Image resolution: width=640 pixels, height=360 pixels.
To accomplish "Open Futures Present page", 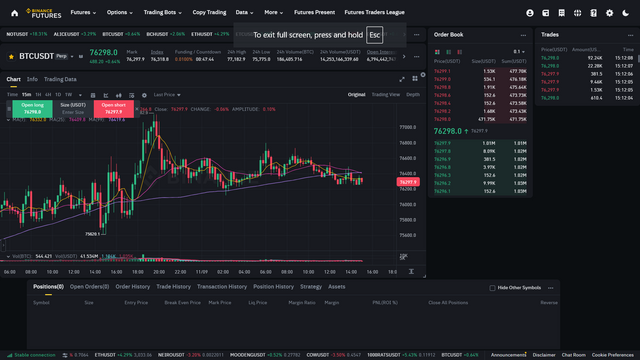I will tap(314, 13).
